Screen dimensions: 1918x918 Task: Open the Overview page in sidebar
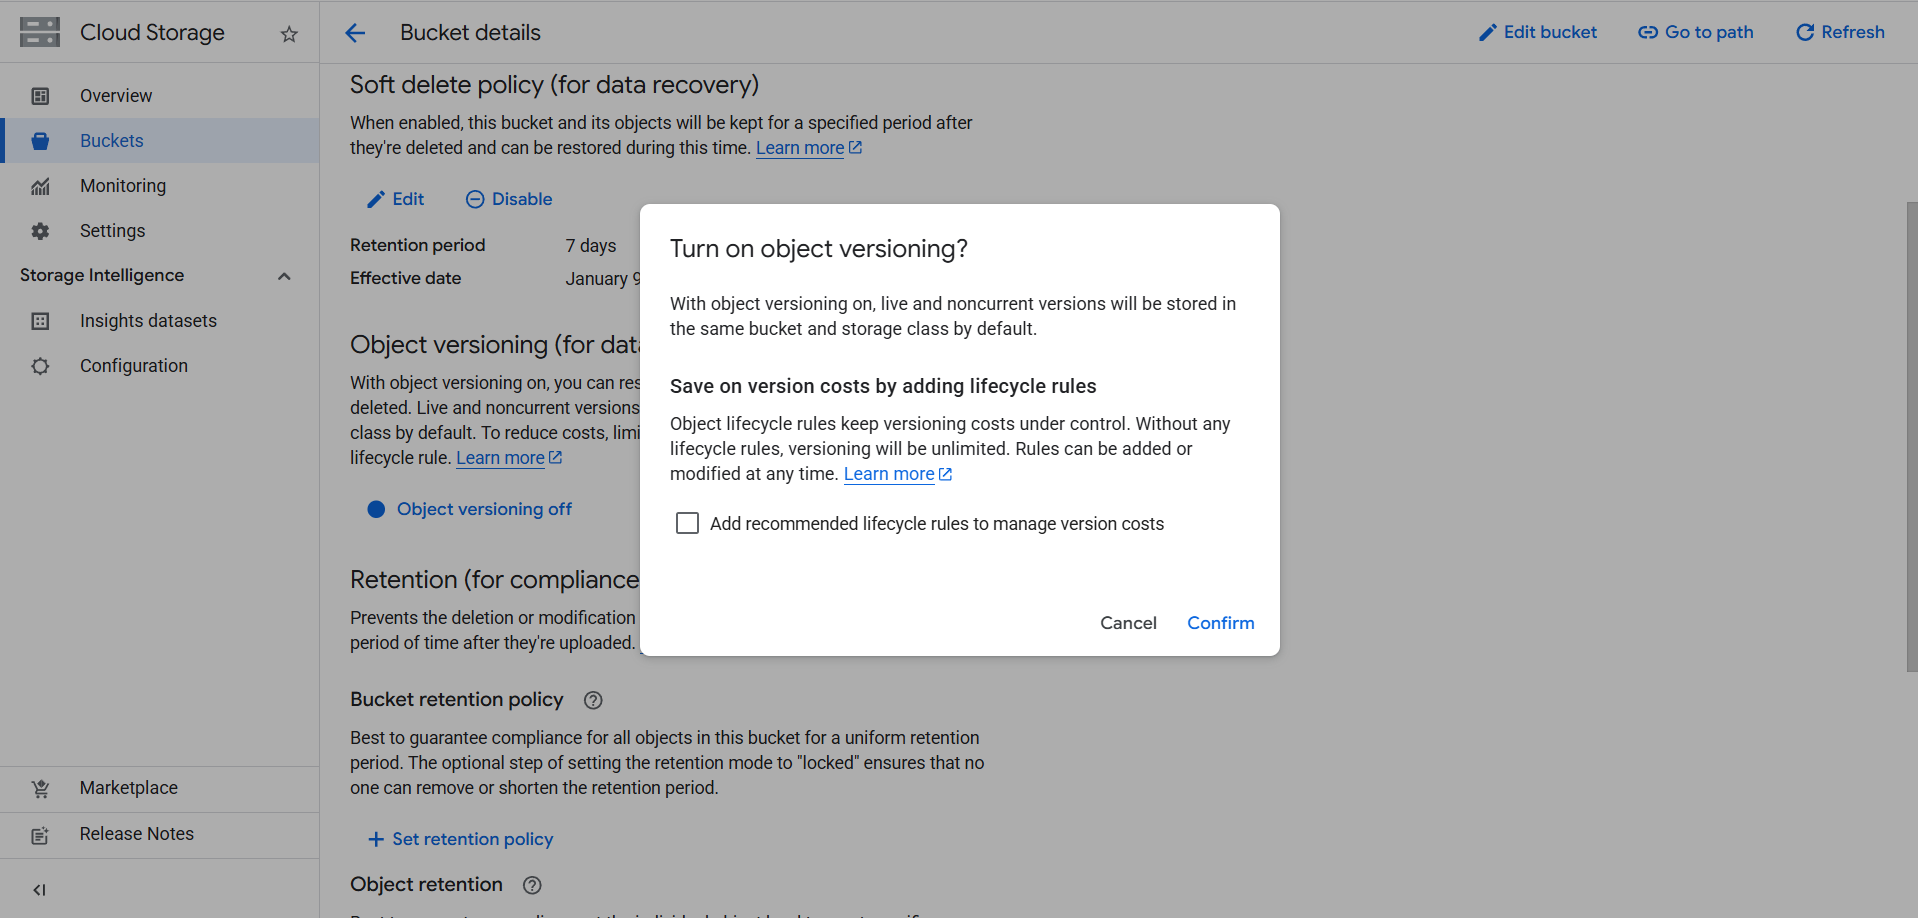(x=116, y=96)
